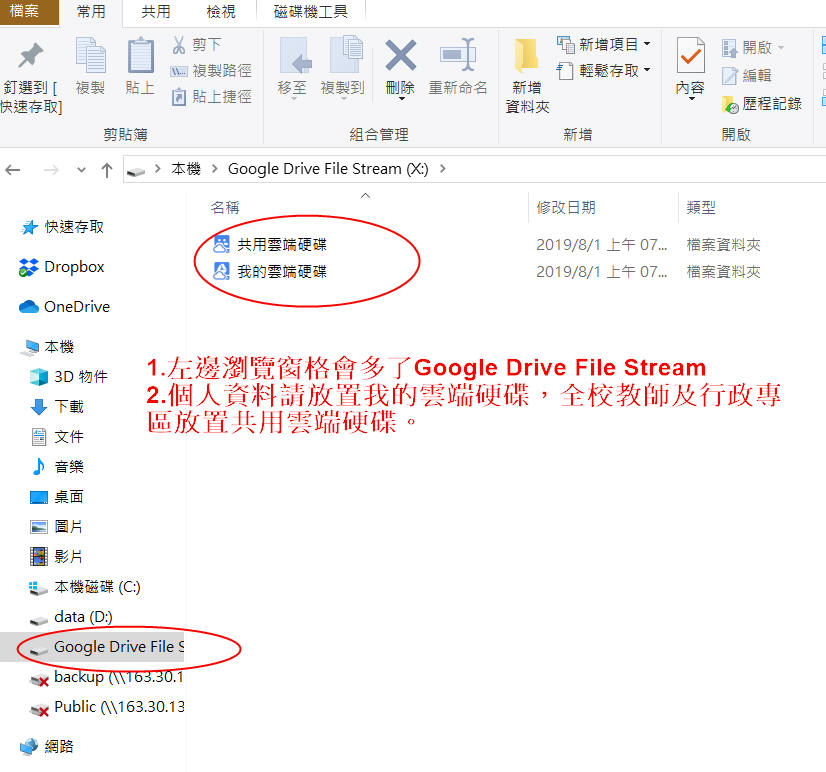Screen dimensions: 826x772
Task: Click modified date of 共用雲端硬碟 row
Action: [x=602, y=245]
